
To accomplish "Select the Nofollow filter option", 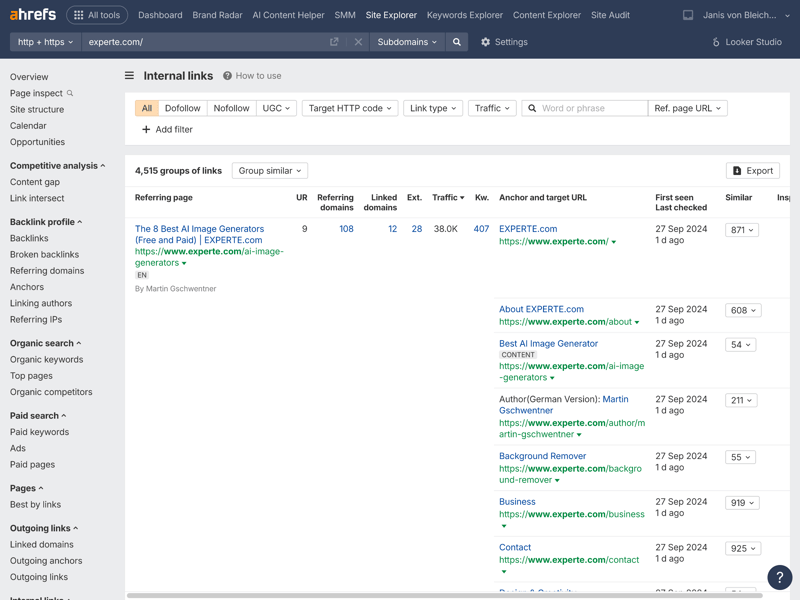I will [x=231, y=108].
